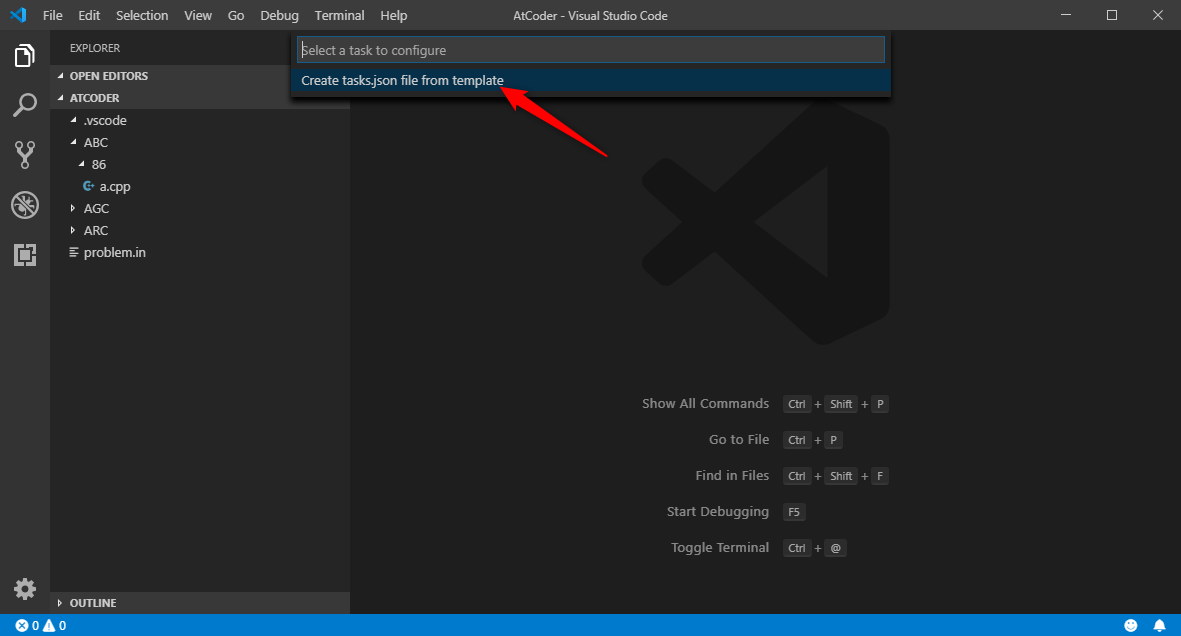Select the AGC folder label

coord(96,208)
